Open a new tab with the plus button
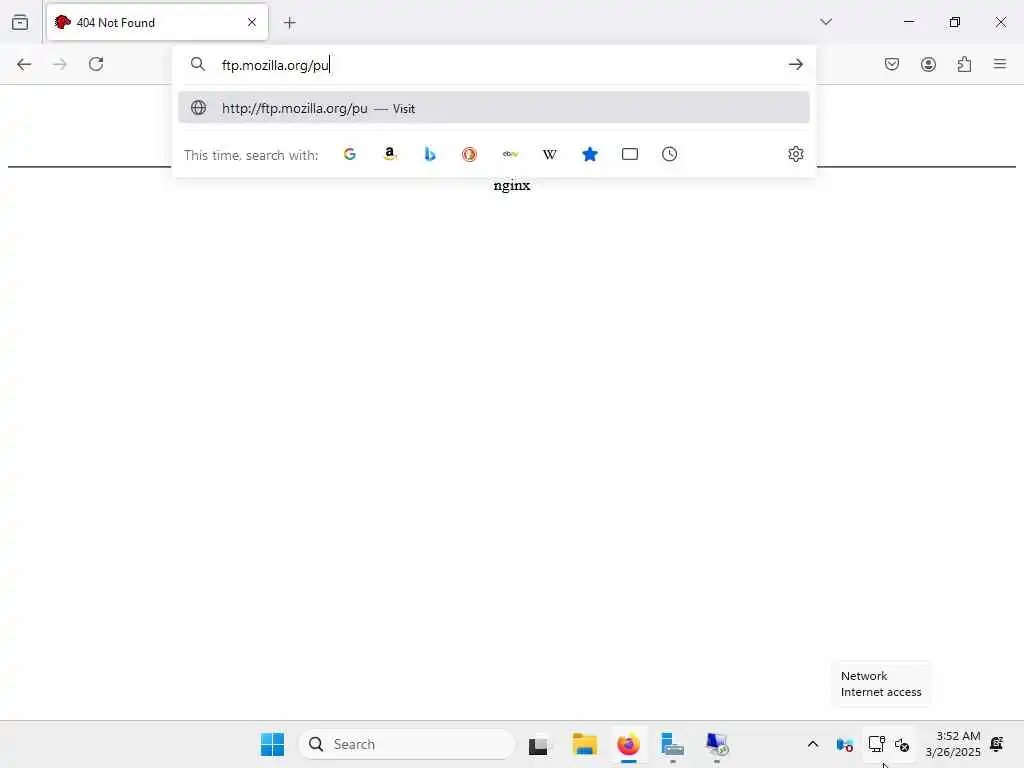This screenshot has width=1024, height=768. (x=290, y=23)
